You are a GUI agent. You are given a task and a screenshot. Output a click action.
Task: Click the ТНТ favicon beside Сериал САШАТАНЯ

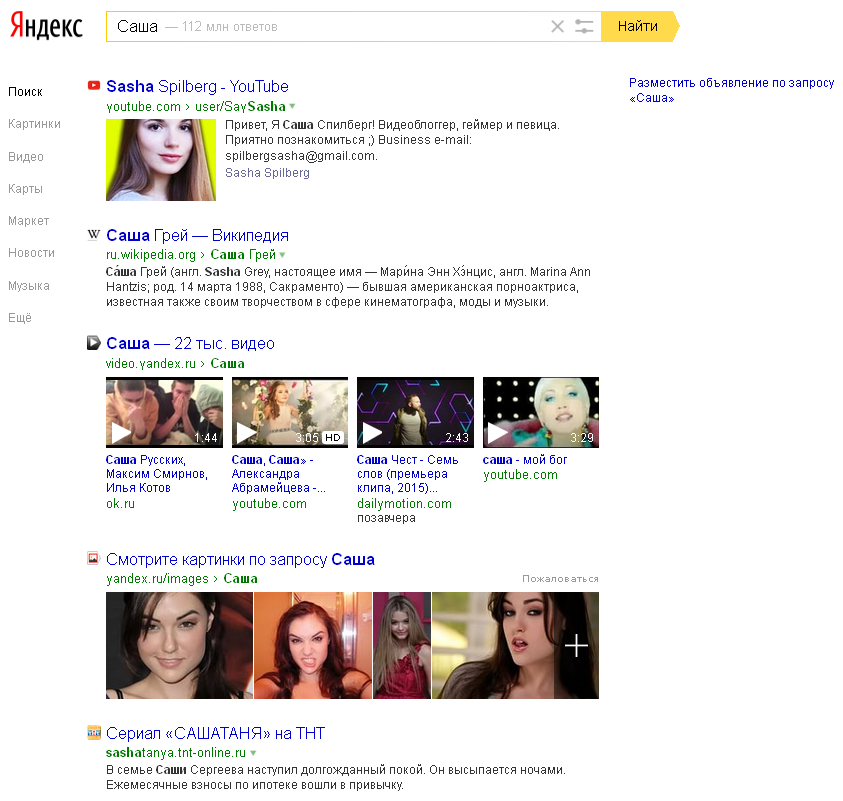(94, 732)
